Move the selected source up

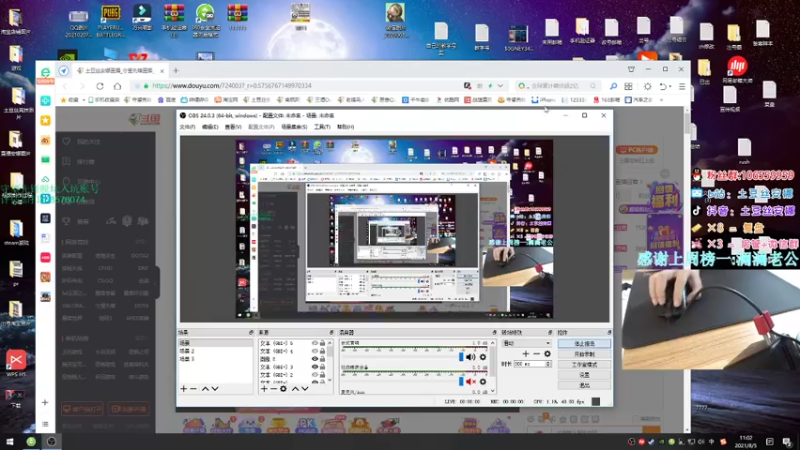pyautogui.click(x=295, y=389)
